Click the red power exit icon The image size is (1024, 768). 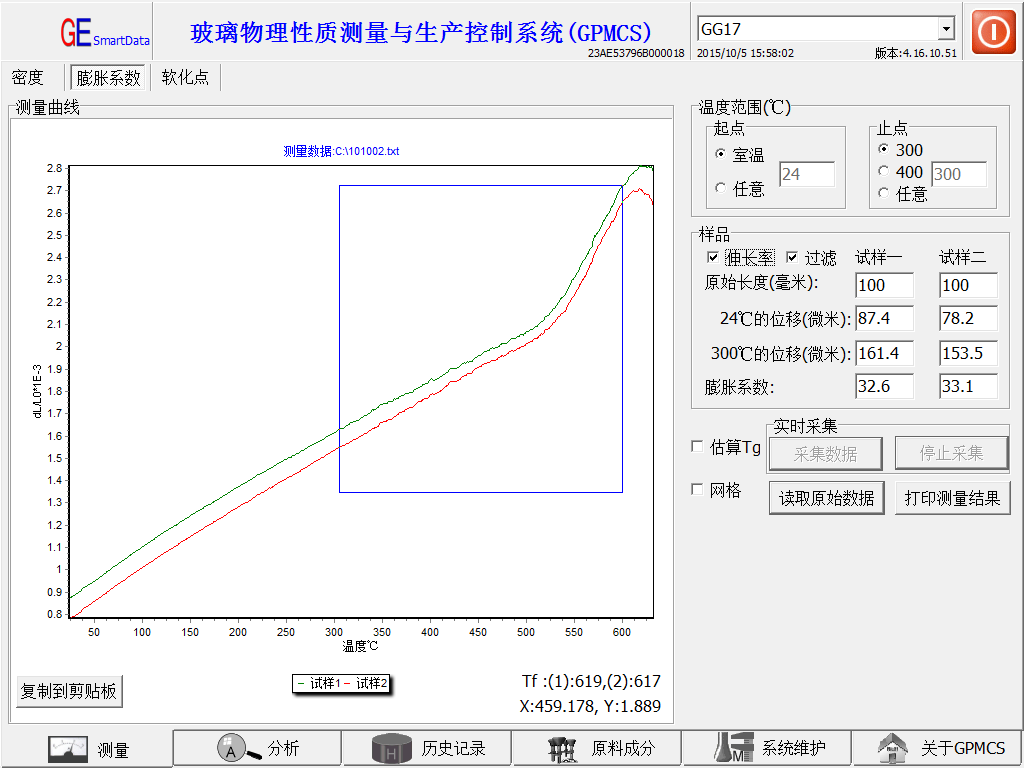tap(993, 31)
